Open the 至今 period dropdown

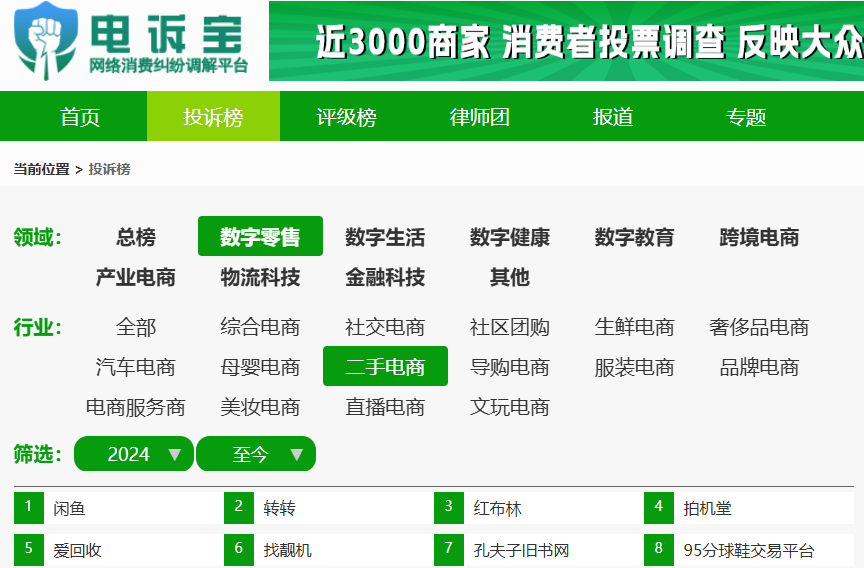pos(256,454)
